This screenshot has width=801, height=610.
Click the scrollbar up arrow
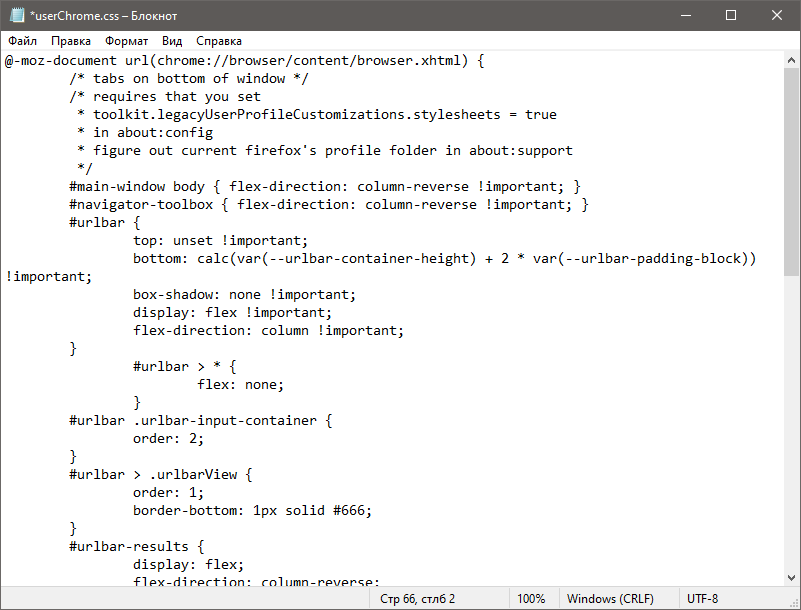tap(791, 60)
